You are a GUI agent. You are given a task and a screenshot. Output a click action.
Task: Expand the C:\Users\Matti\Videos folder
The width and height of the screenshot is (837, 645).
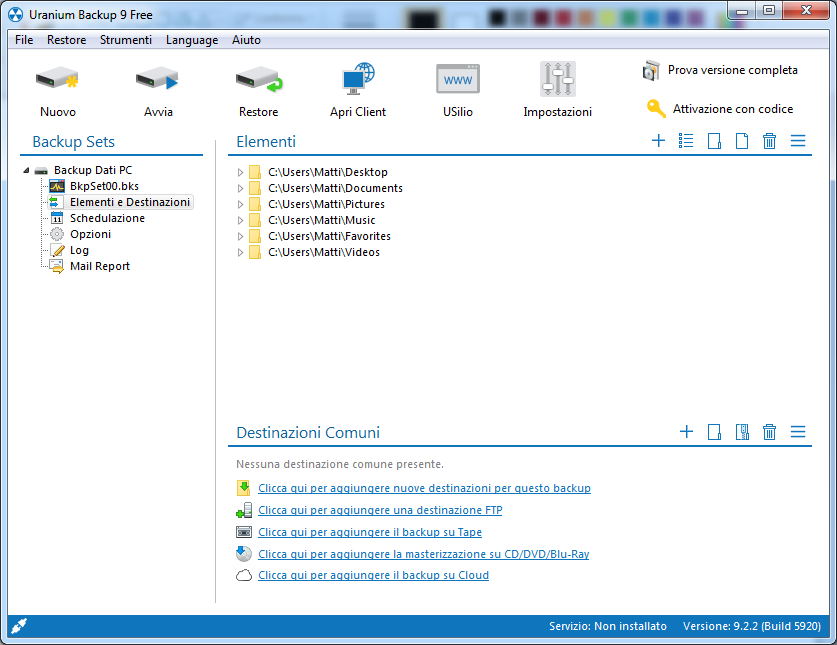pos(240,253)
